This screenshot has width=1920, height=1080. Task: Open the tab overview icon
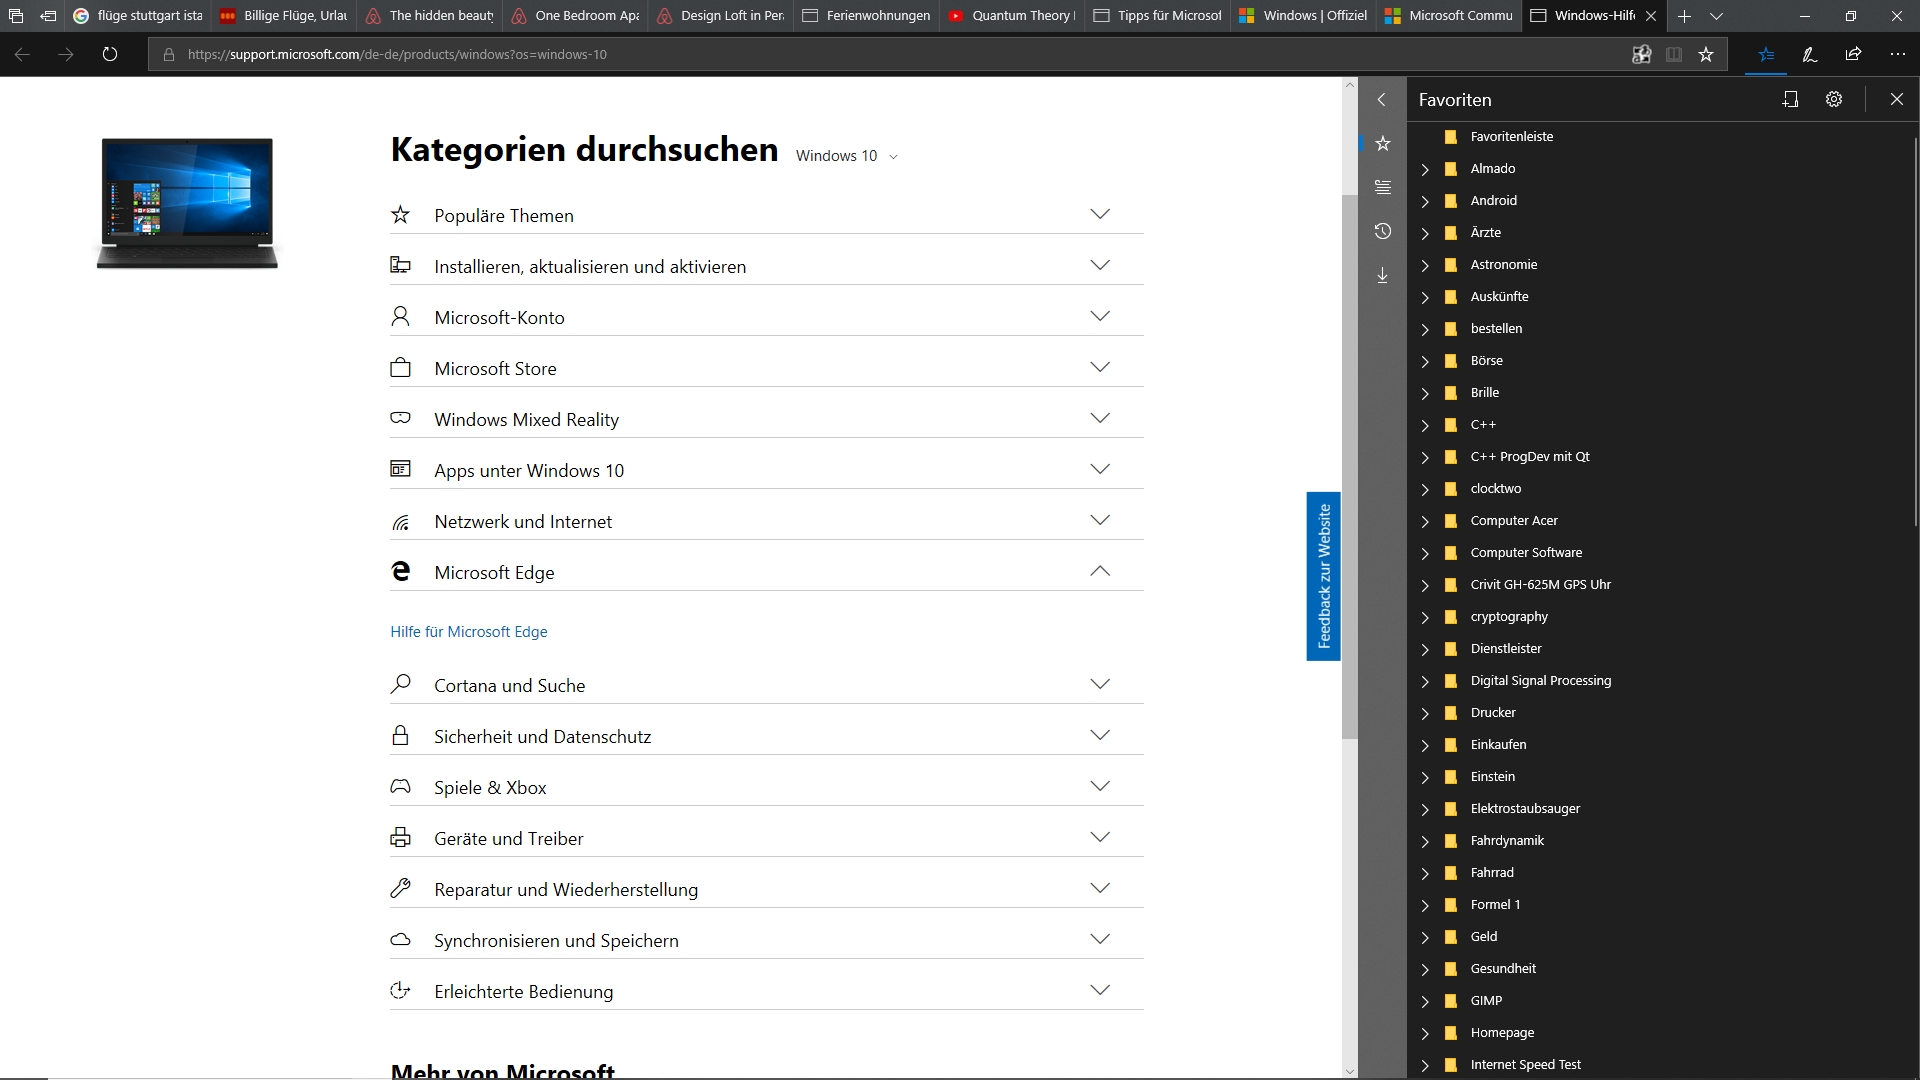[x=16, y=16]
